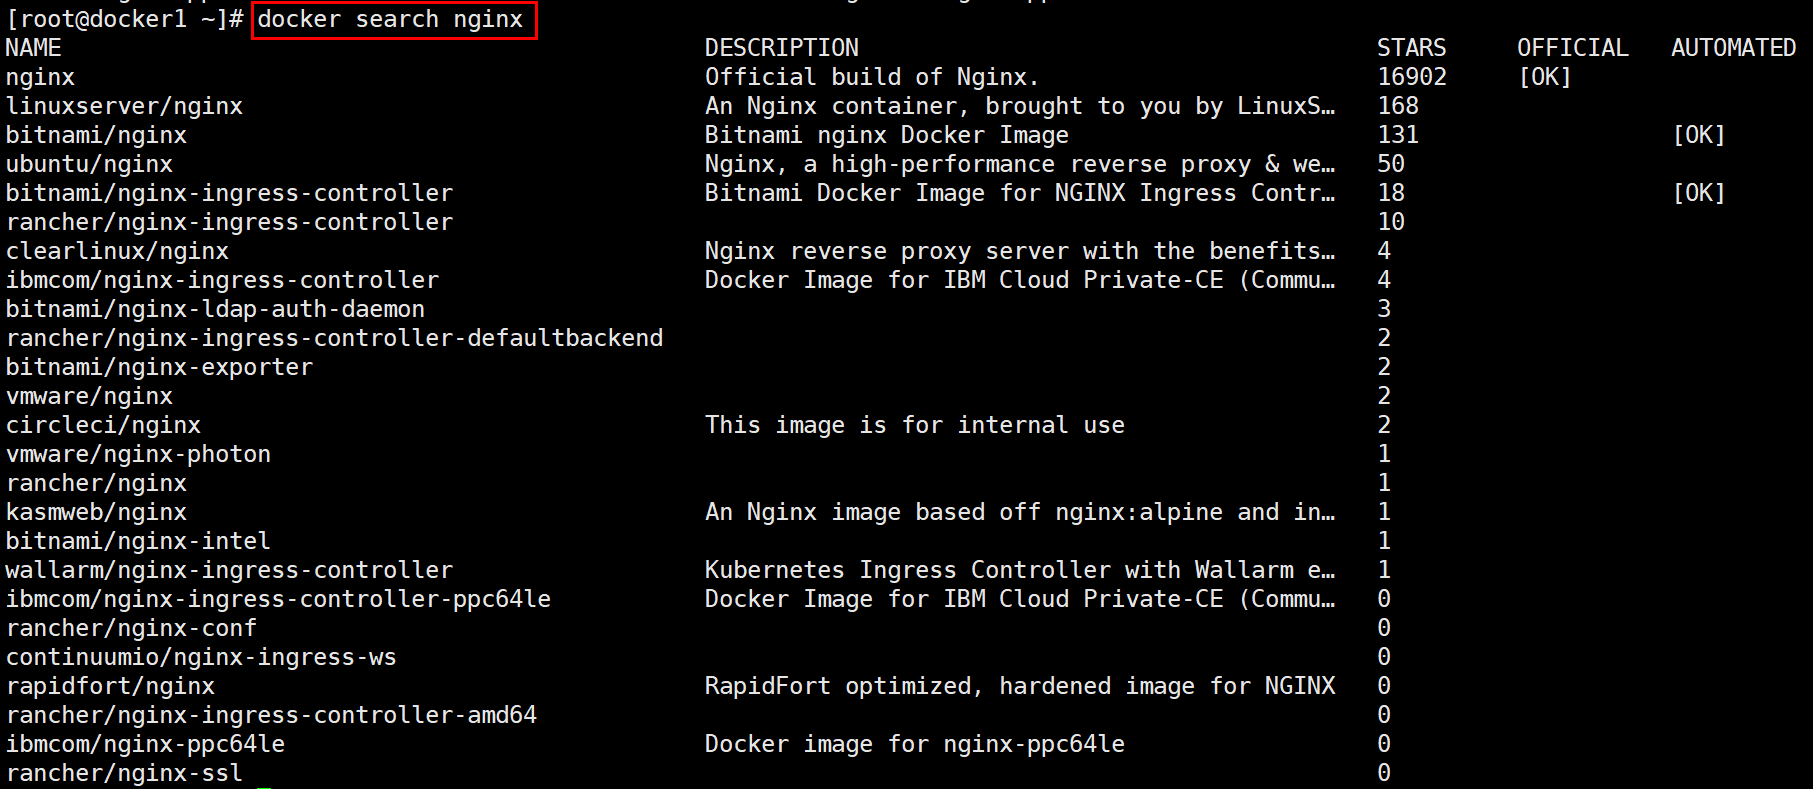Select kasmweb/nginx image name
This screenshot has width=1813, height=789.
(x=96, y=512)
